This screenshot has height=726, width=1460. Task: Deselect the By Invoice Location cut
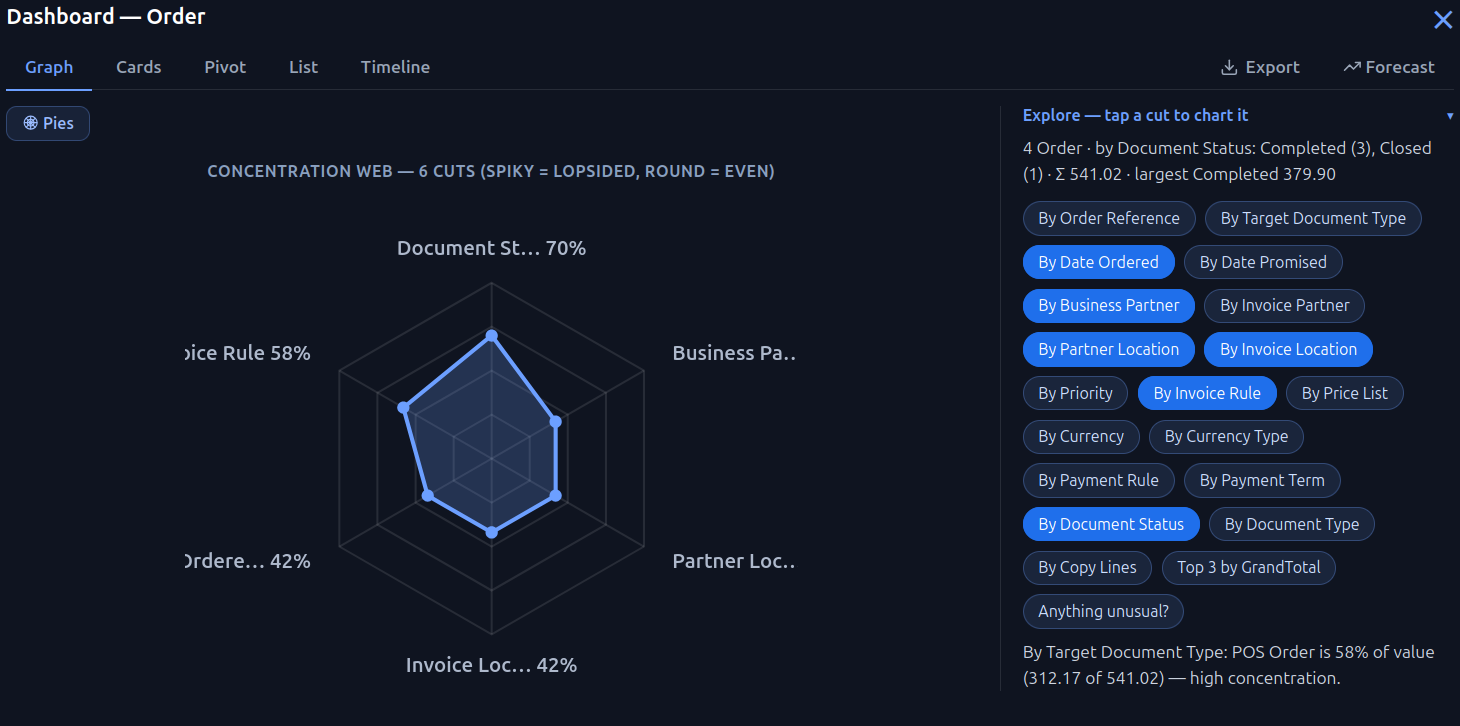point(1289,349)
